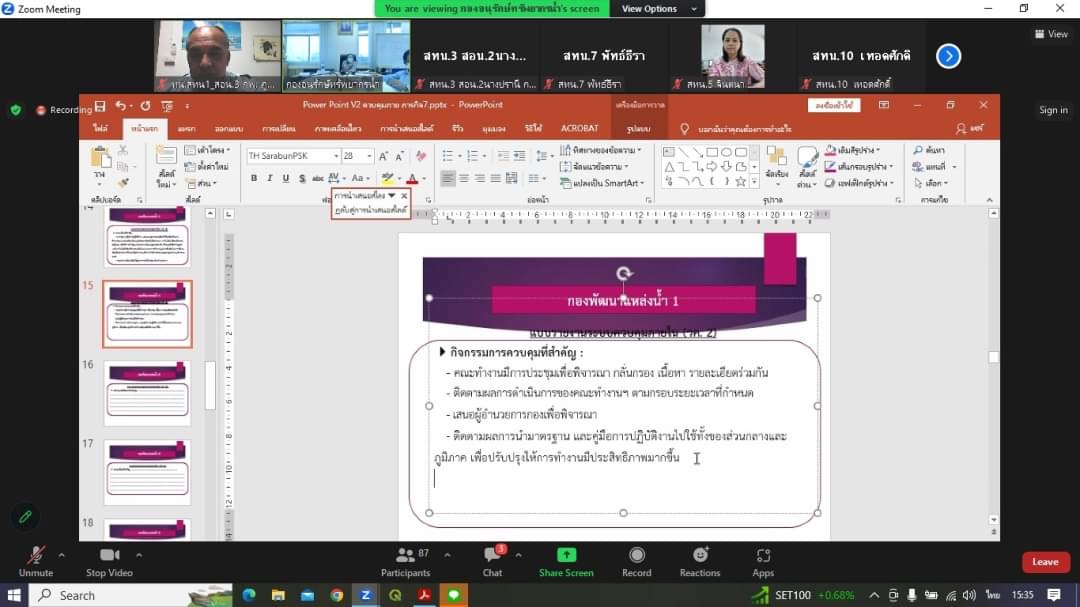This screenshot has height=607, width=1080.
Task: Open Zoom Reactions
Action: (700, 562)
